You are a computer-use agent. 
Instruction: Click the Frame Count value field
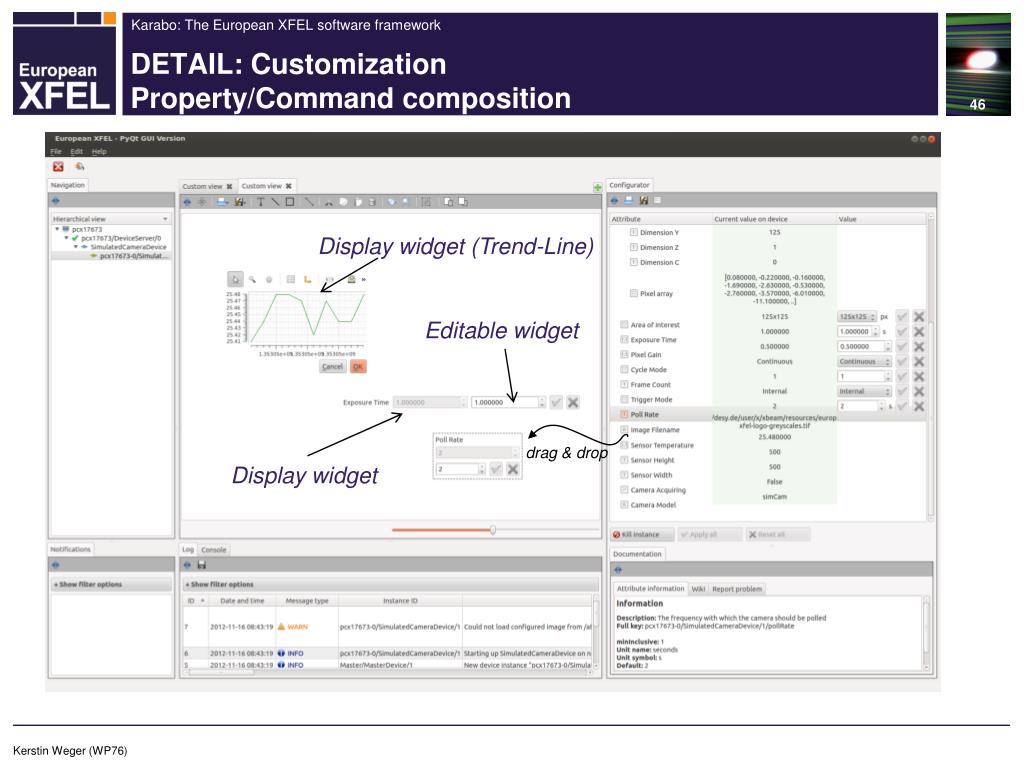tap(865, 377)
